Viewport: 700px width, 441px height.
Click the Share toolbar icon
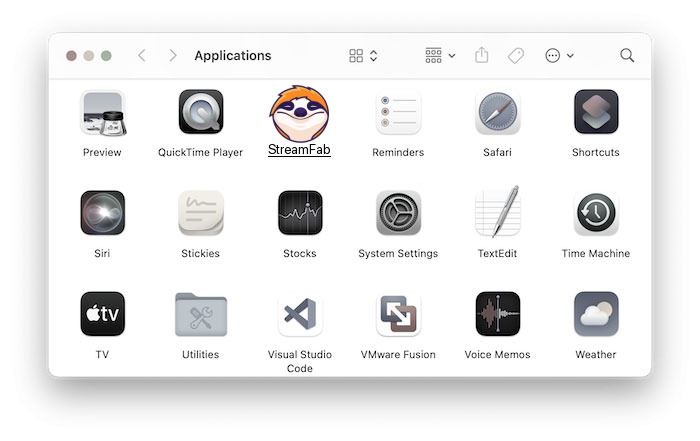(481, 55)
